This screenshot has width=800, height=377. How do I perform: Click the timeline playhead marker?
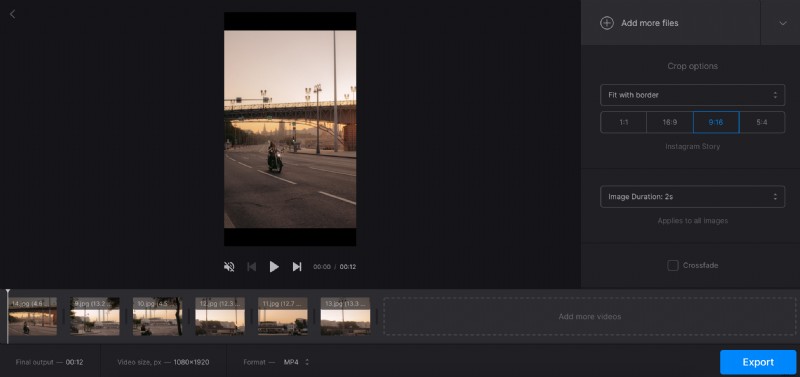[x=8, y=316]
